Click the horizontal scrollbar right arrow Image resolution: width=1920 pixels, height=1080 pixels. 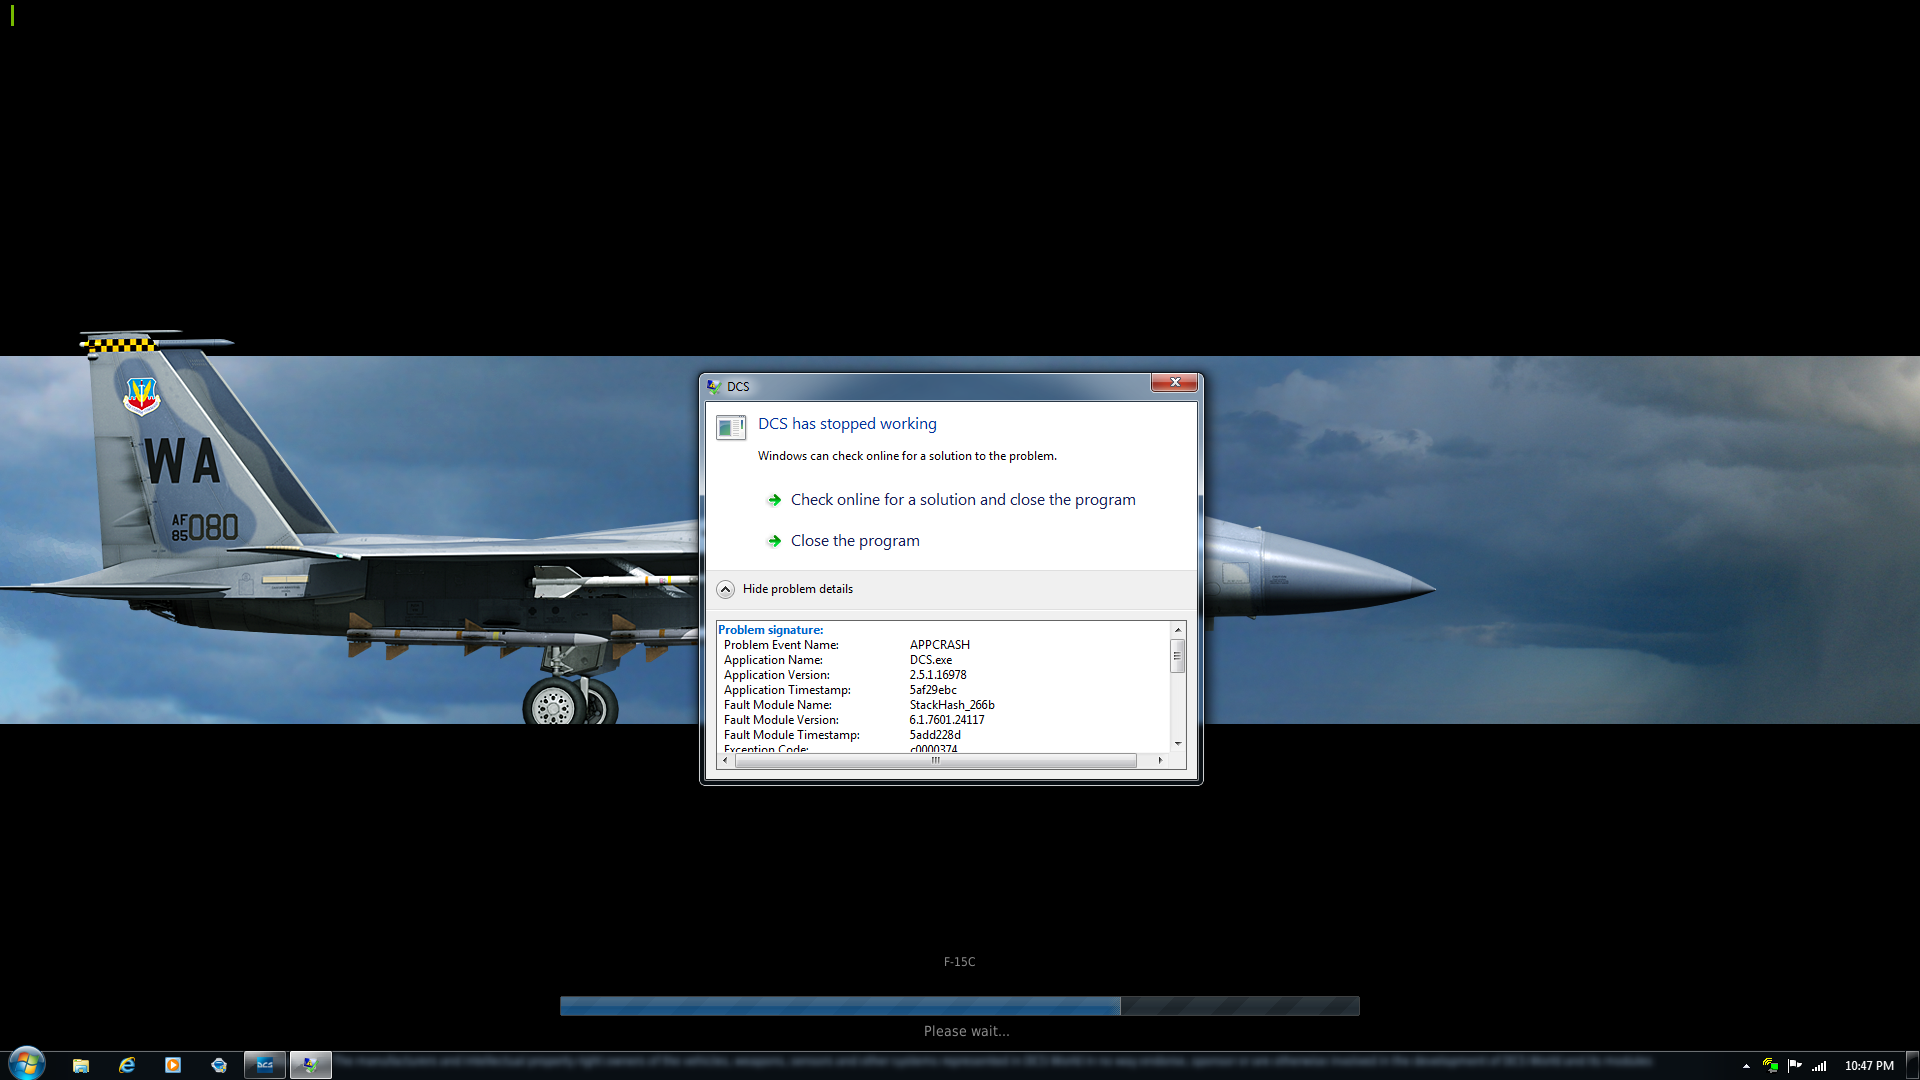tap(1160, 761)
